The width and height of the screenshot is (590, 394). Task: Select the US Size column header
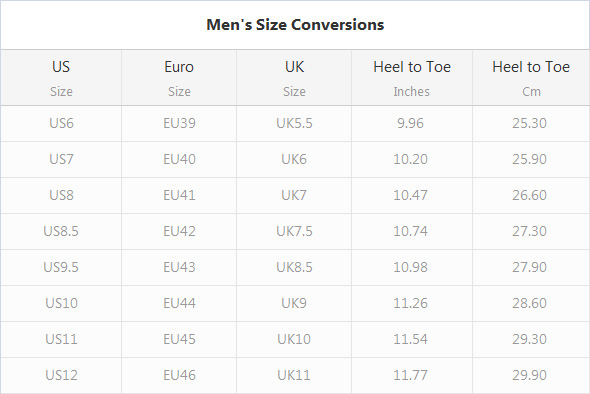61,78
